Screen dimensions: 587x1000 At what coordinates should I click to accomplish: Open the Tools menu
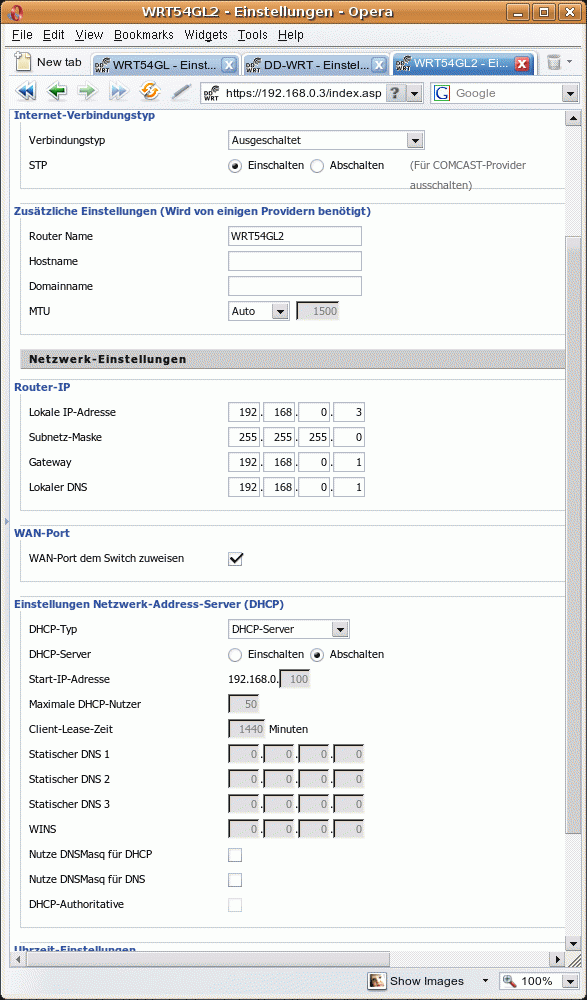click(x=253, y=35)
